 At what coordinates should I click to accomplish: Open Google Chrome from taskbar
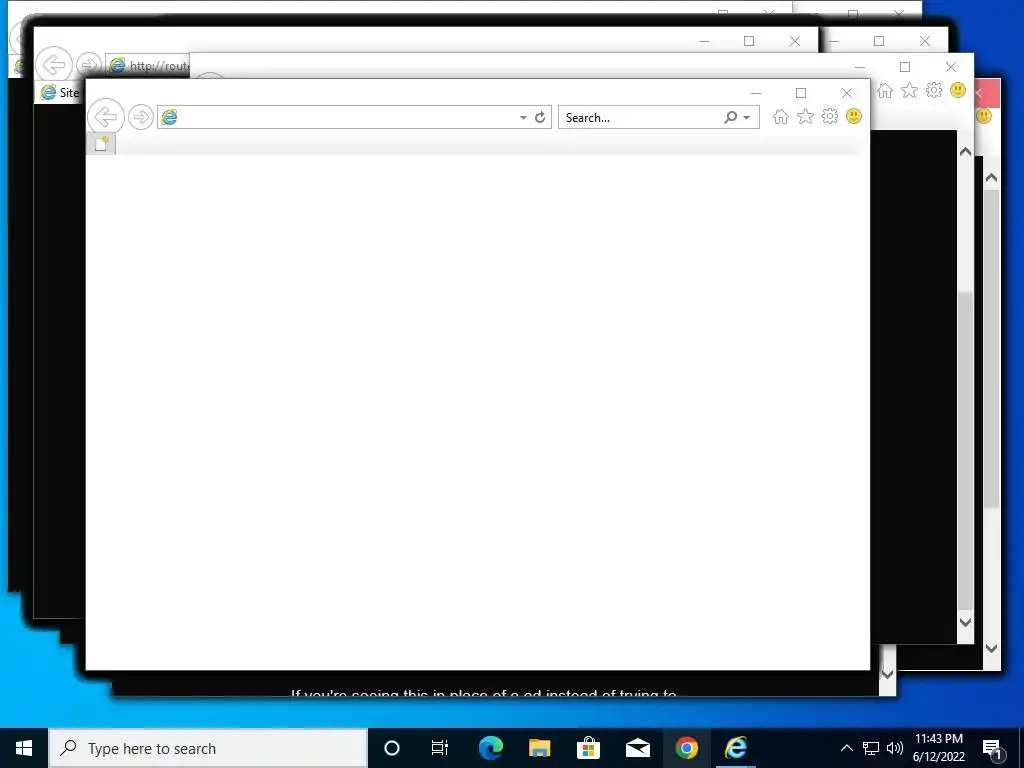[686, 748]
